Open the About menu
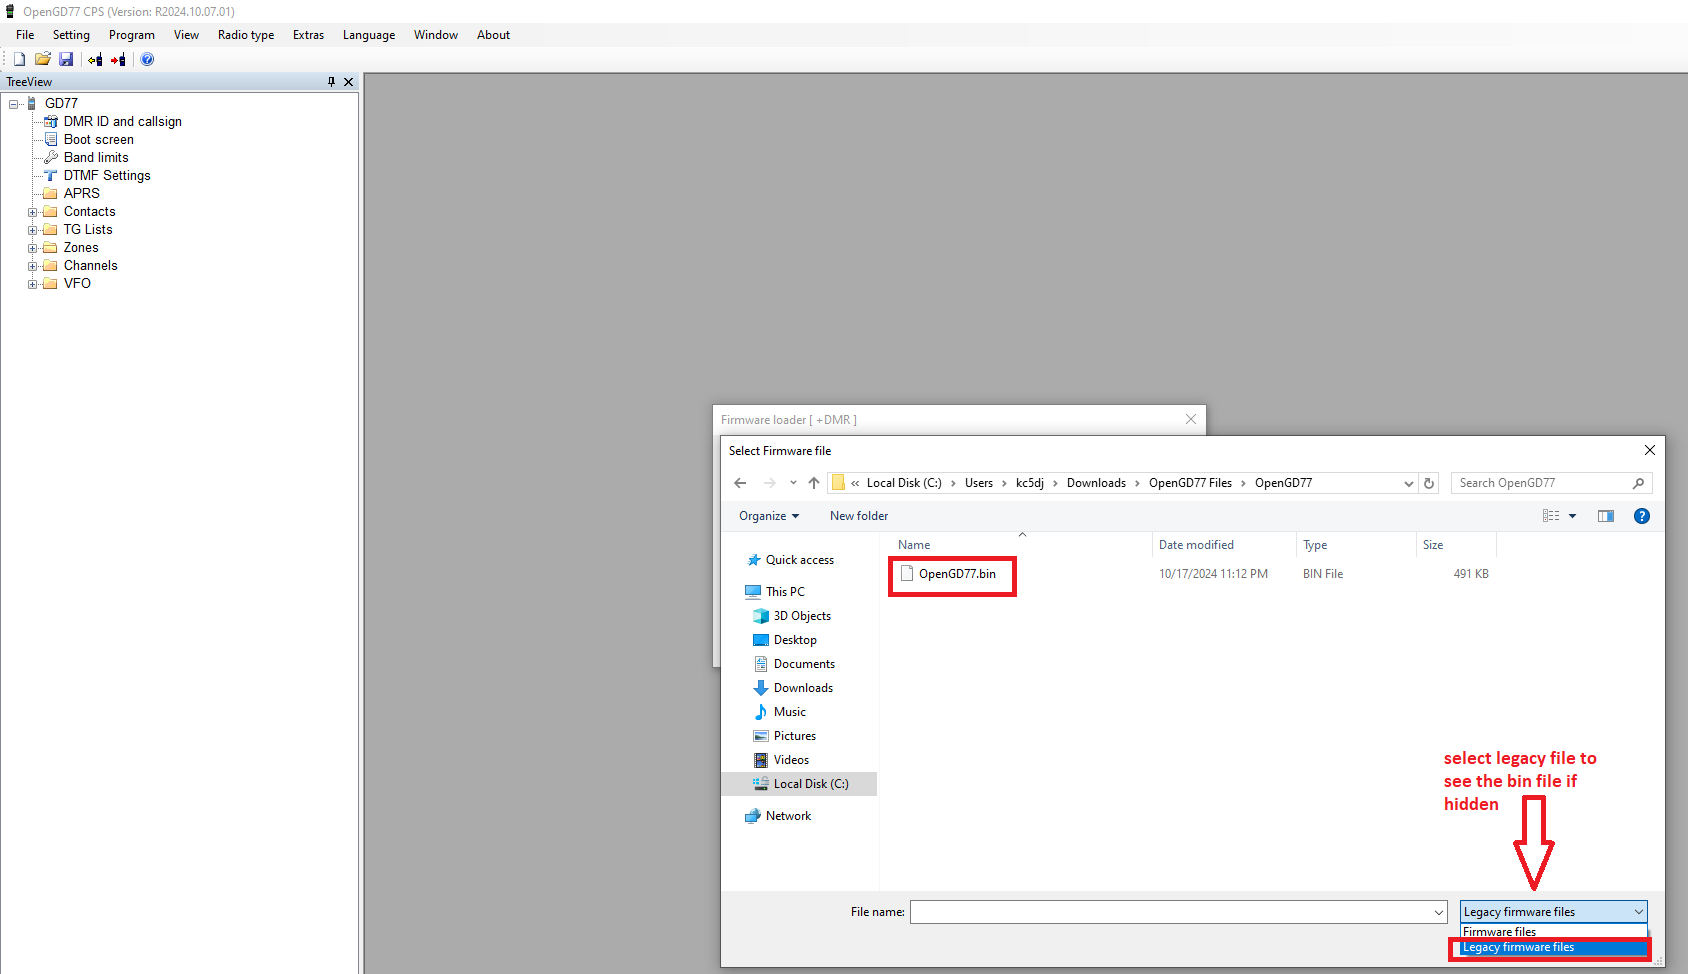The width and height of the screenshot is (1688, 974). (x=493, y=35)
